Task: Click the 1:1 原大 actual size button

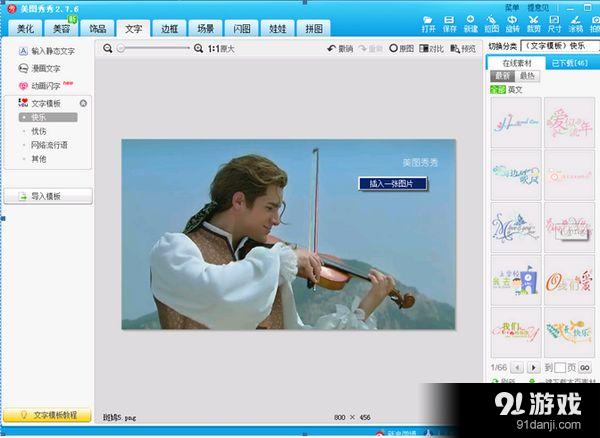Action: coord(221,49)
